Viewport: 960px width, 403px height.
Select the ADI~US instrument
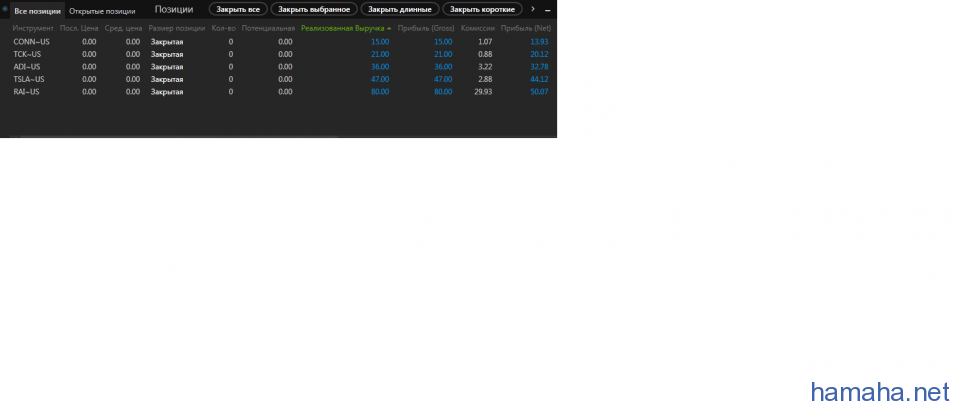(27, 67)
